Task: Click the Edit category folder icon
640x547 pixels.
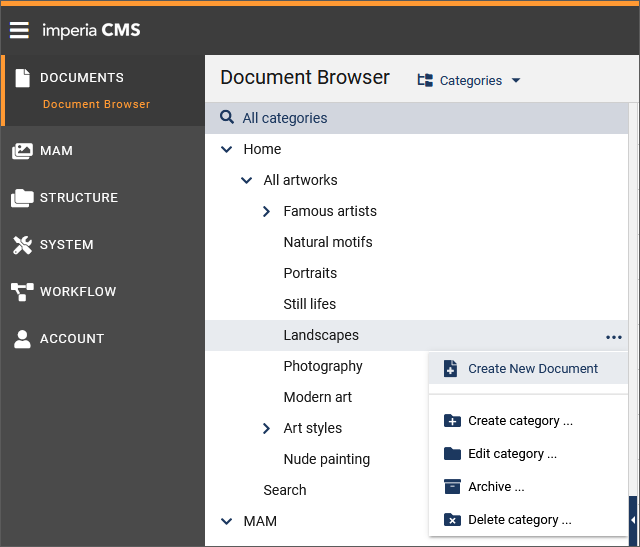Action: (x=452, y=454)
